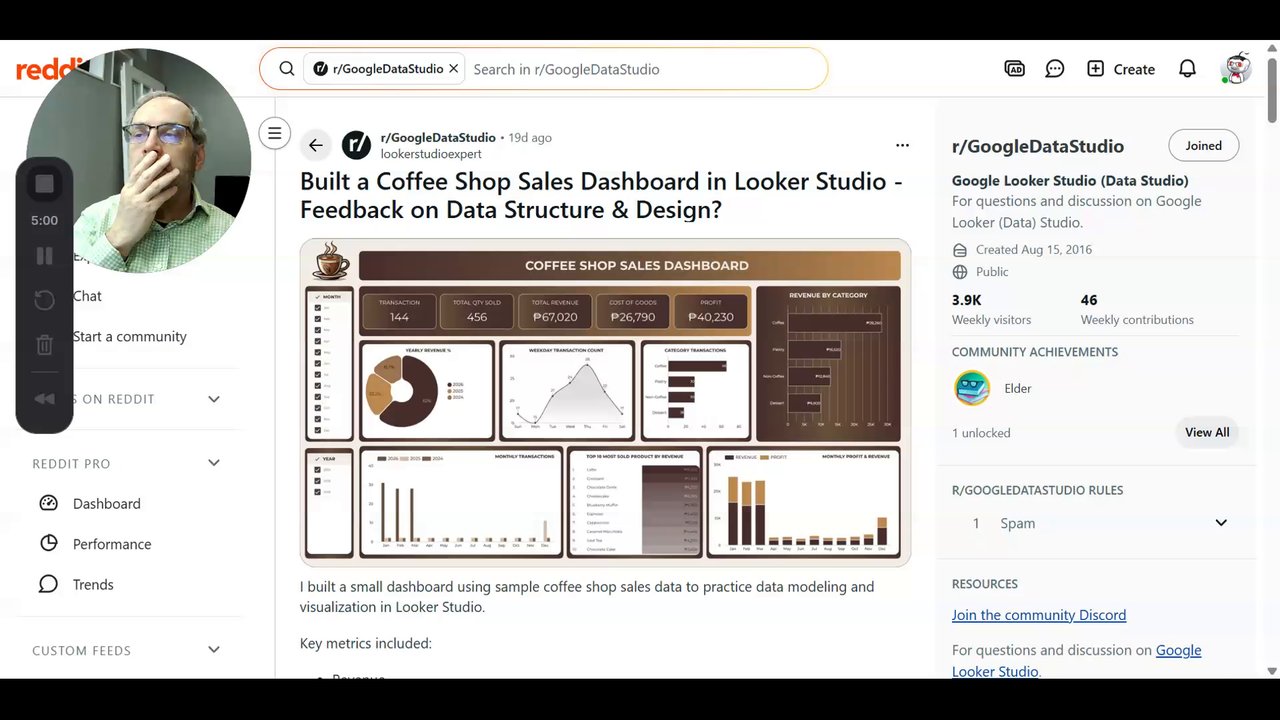Toggle the Joined membership button
Screen dimensions: 1280x720
(x=1203, y=146)
